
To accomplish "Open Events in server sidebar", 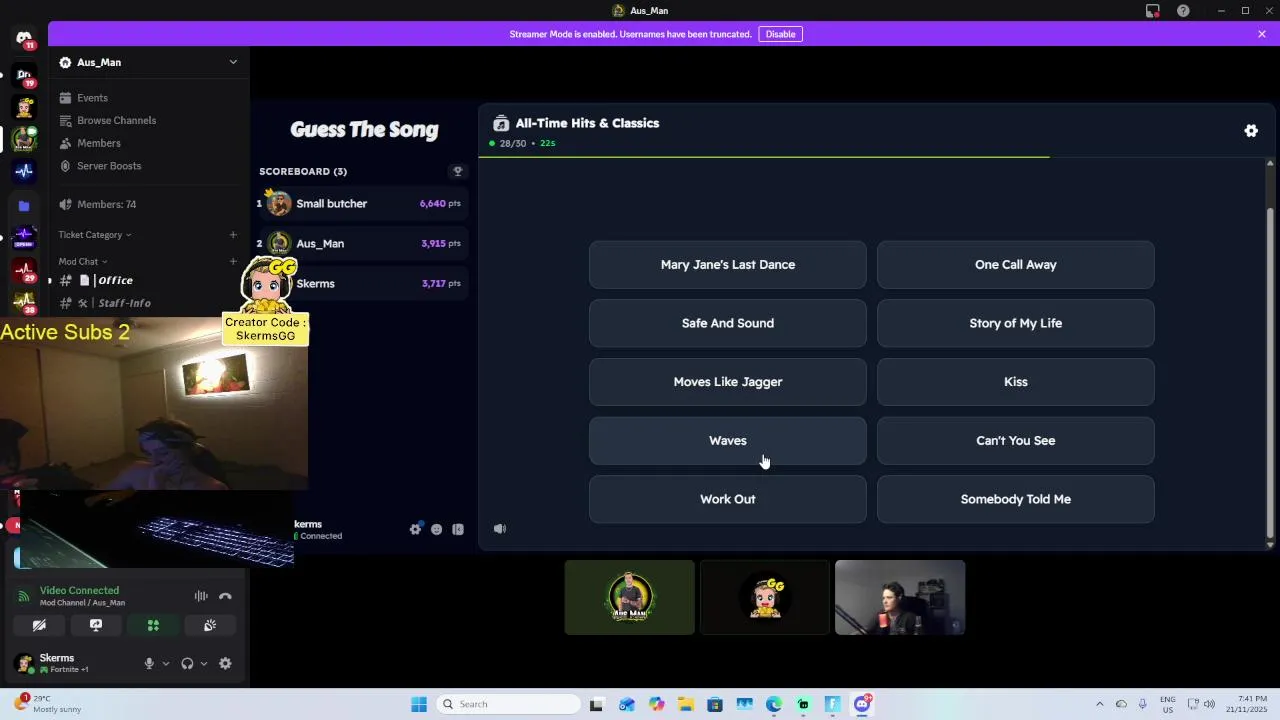I will click(92, 98).
